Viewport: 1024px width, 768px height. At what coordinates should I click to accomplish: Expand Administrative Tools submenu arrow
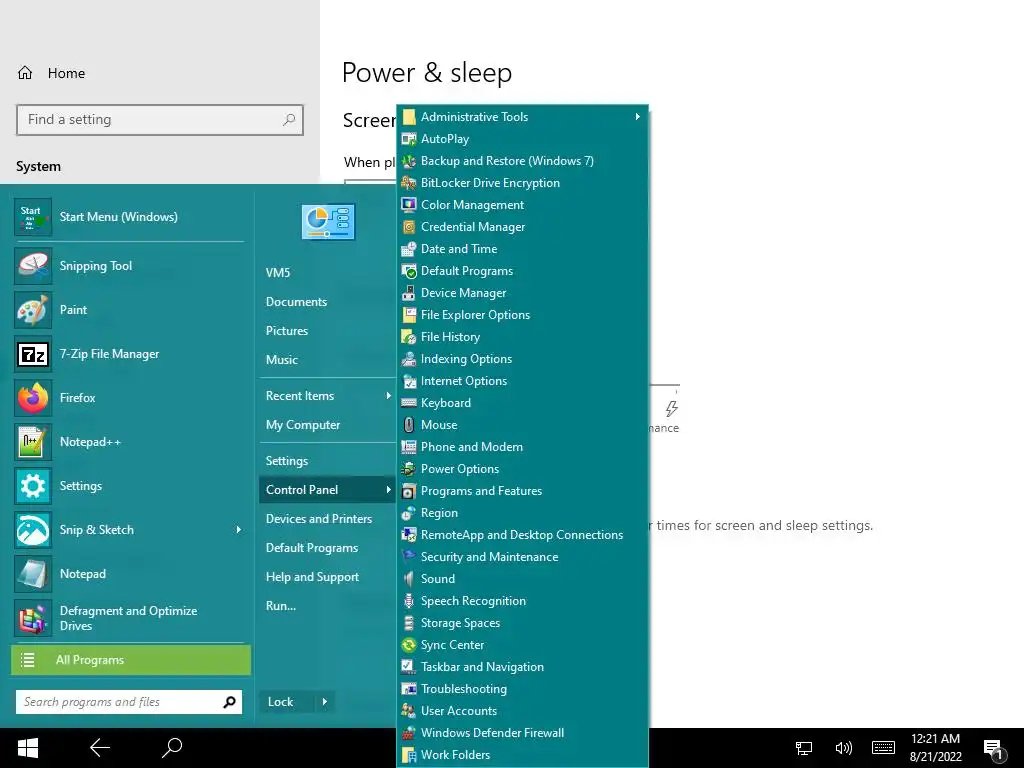637,116
